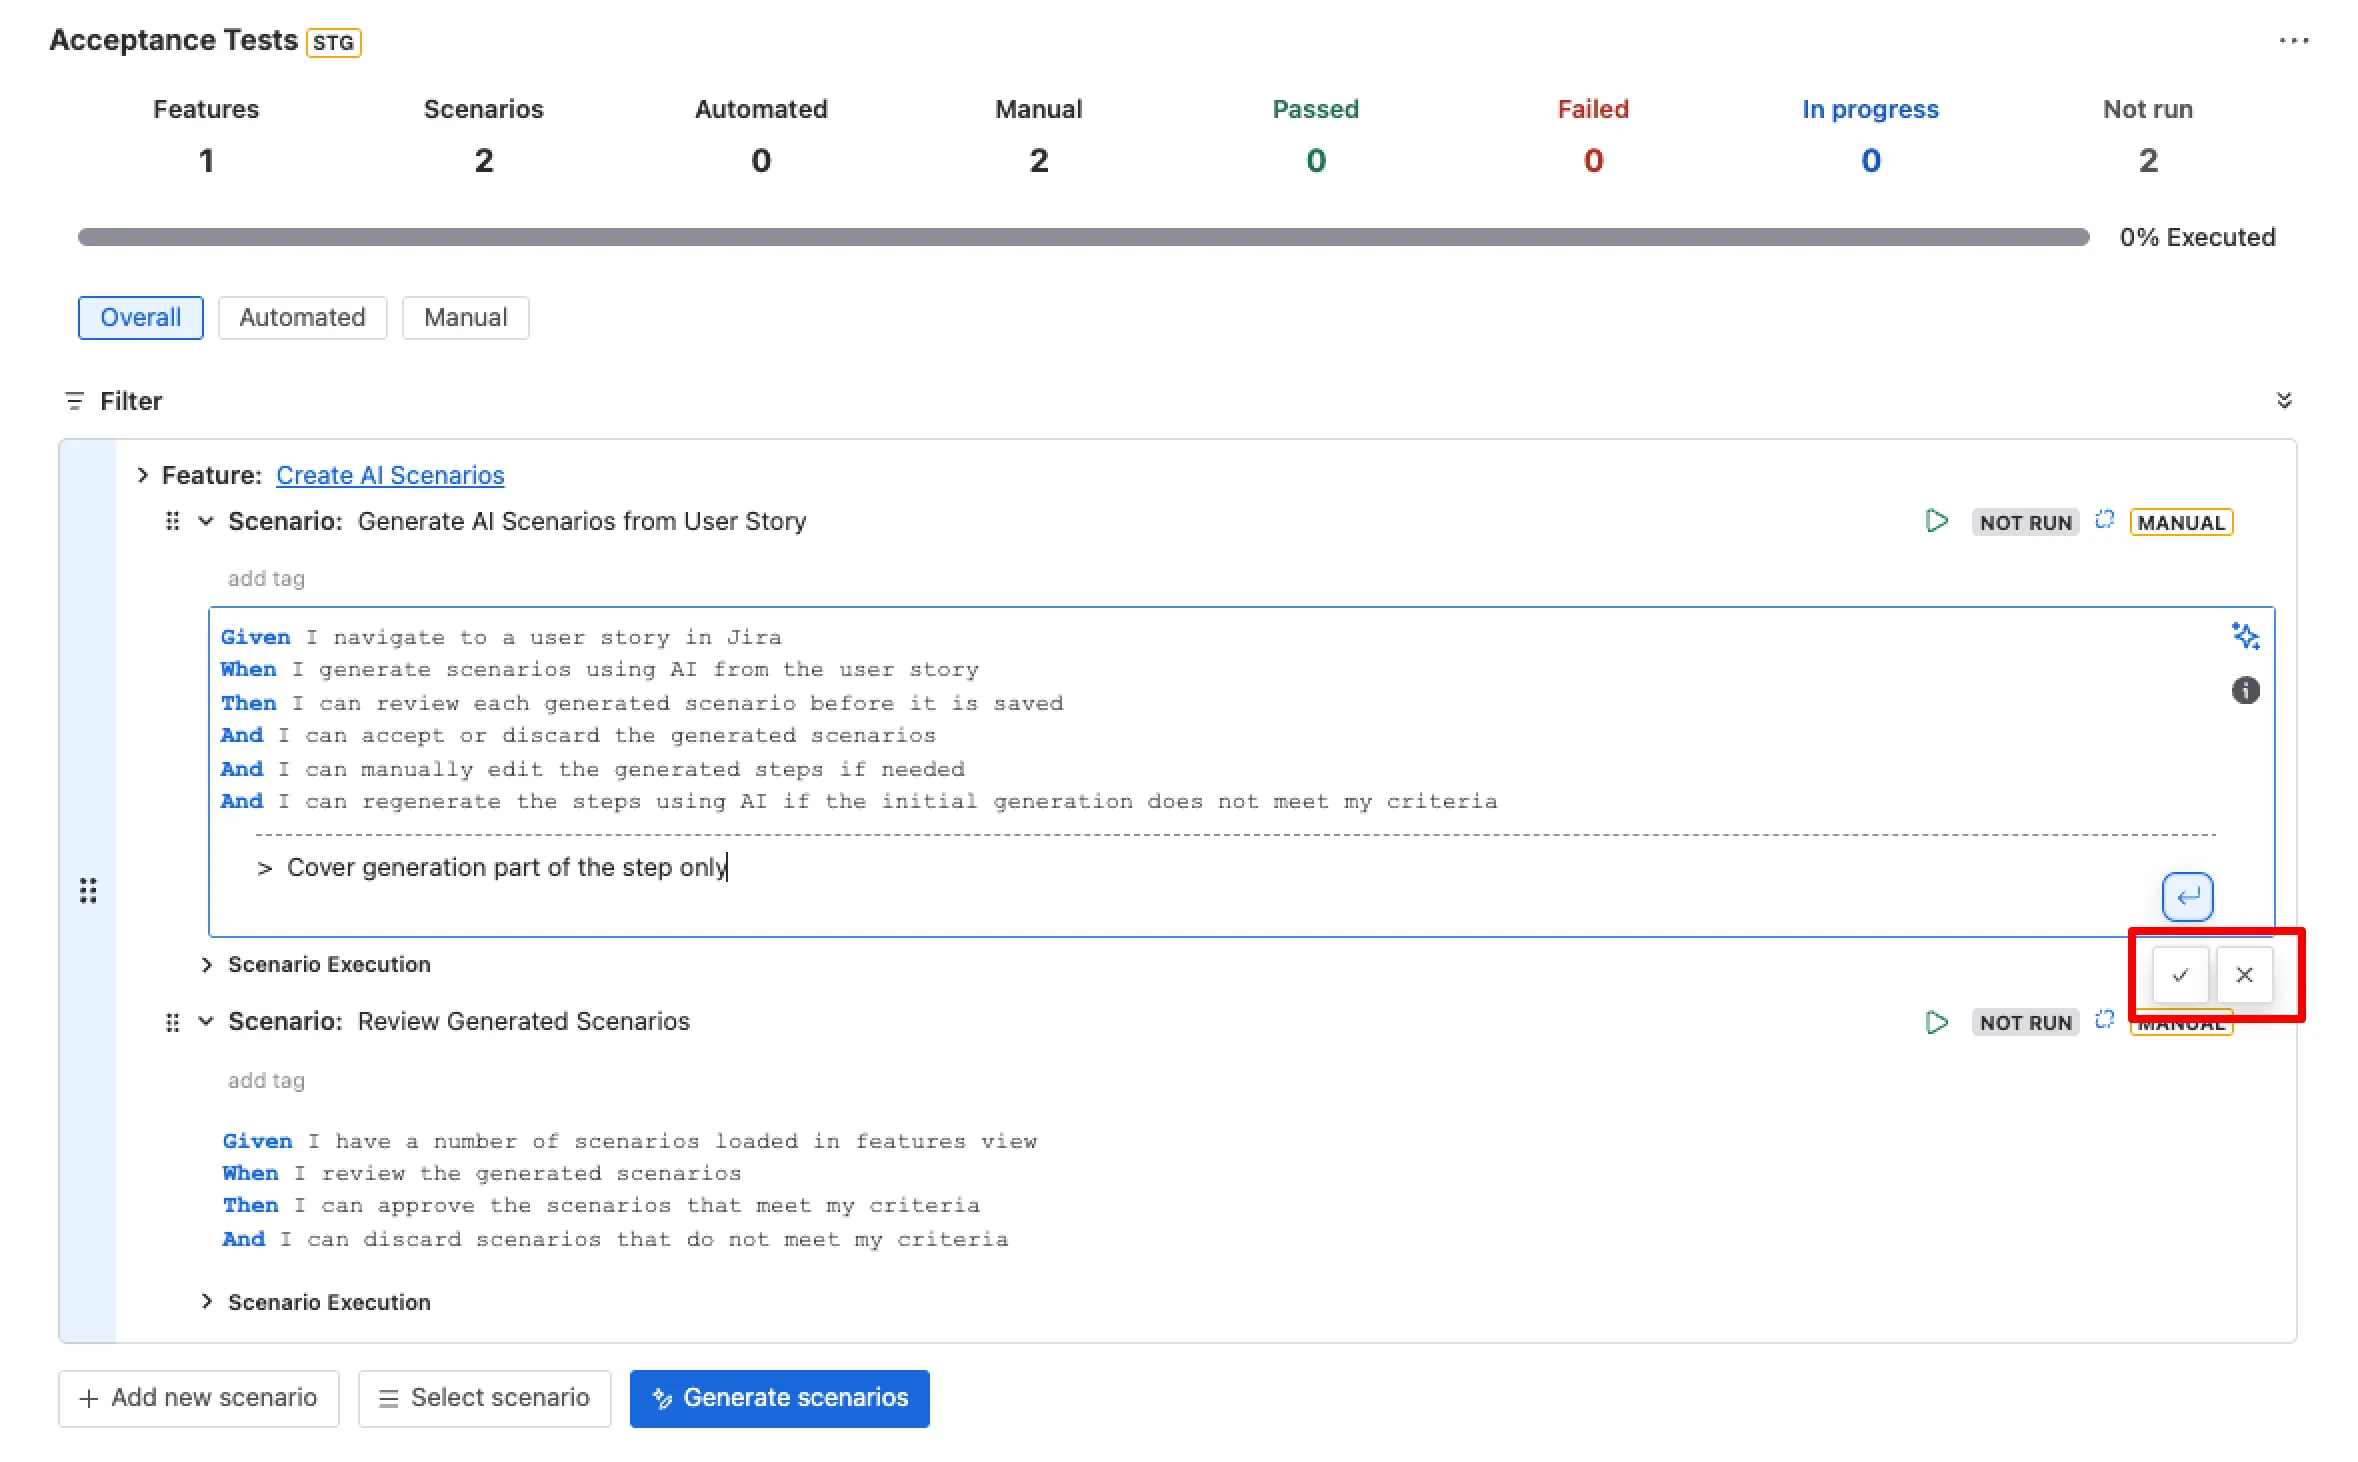Image resolution: width=2358 pixels, height=1462 pixels.
Task: Confirm the step edits with the checkmark button
Action: pos(2180,974)
